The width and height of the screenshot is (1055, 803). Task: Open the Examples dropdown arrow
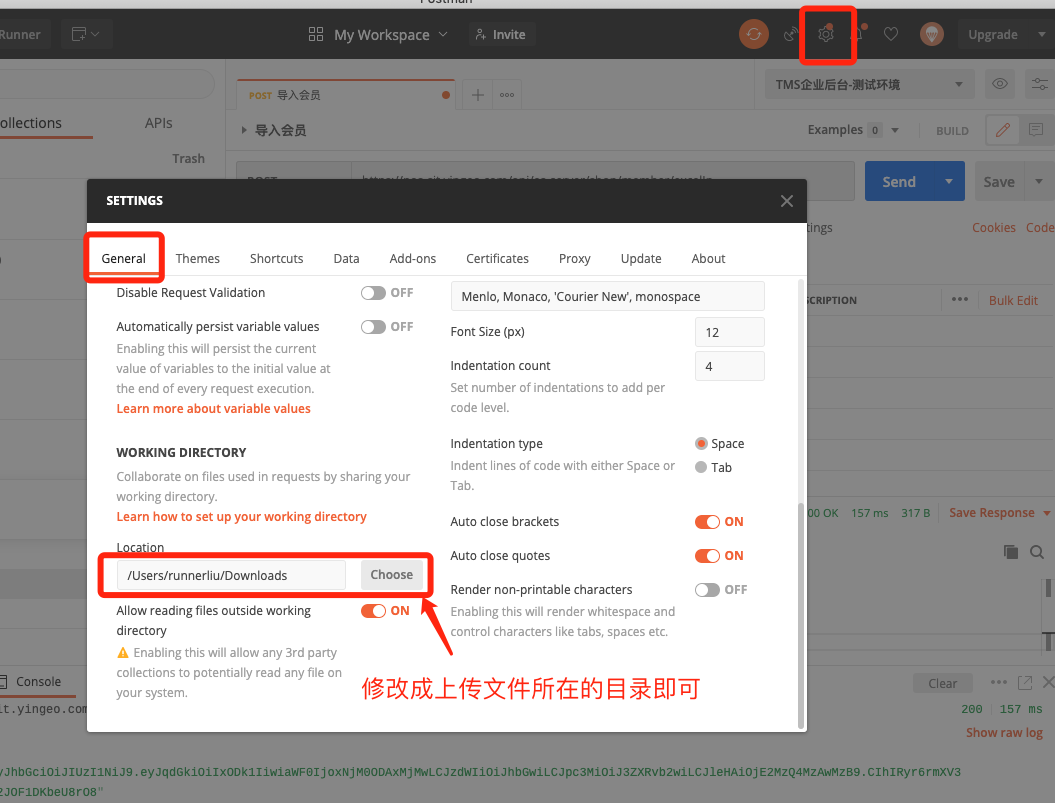895,130
